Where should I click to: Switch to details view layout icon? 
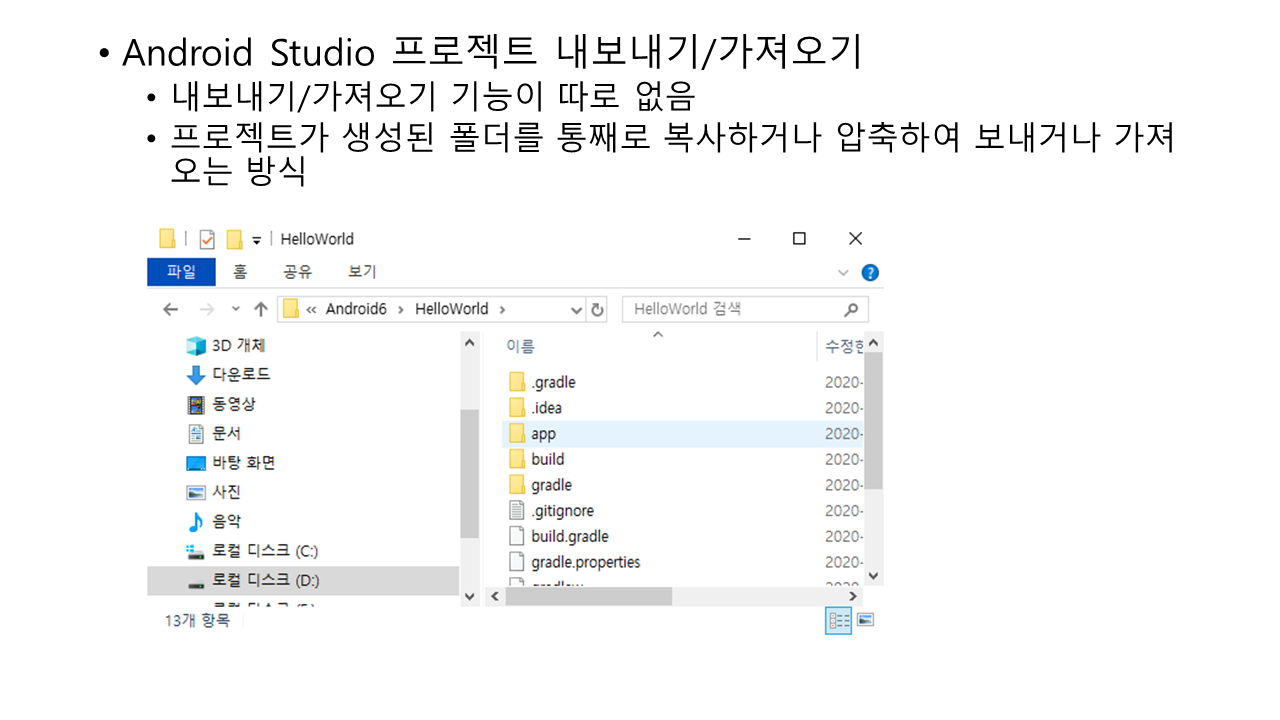click(837, 620)
